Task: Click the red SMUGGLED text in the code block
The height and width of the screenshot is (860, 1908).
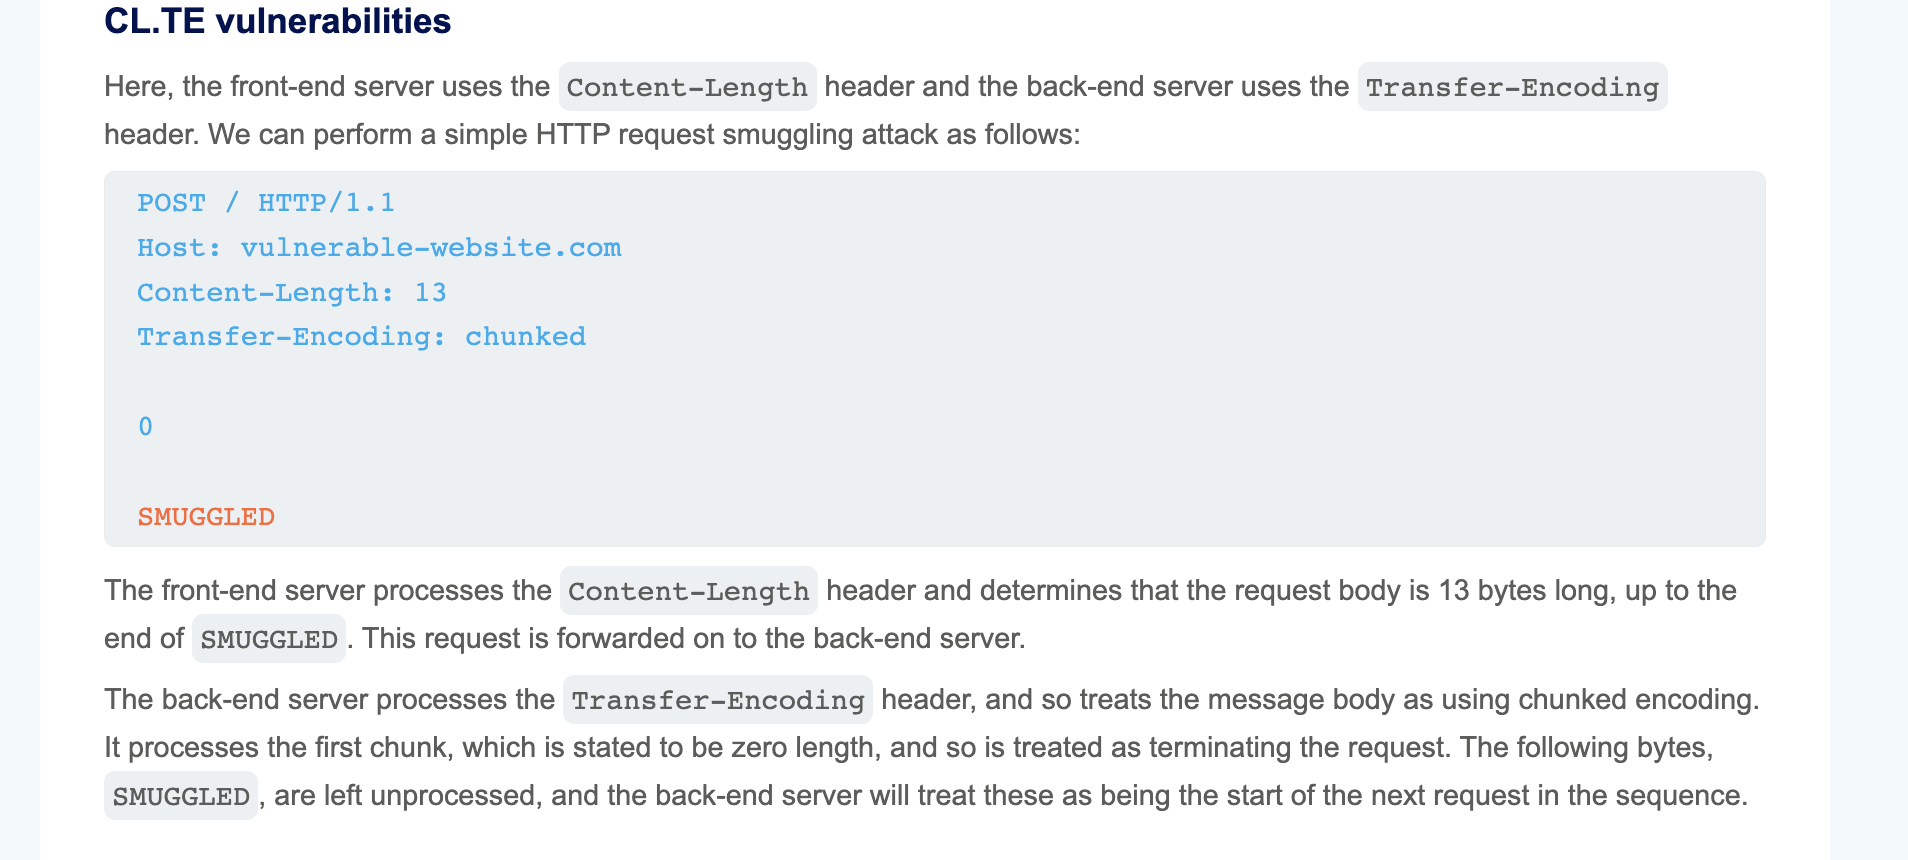Action: pos(206,517)
